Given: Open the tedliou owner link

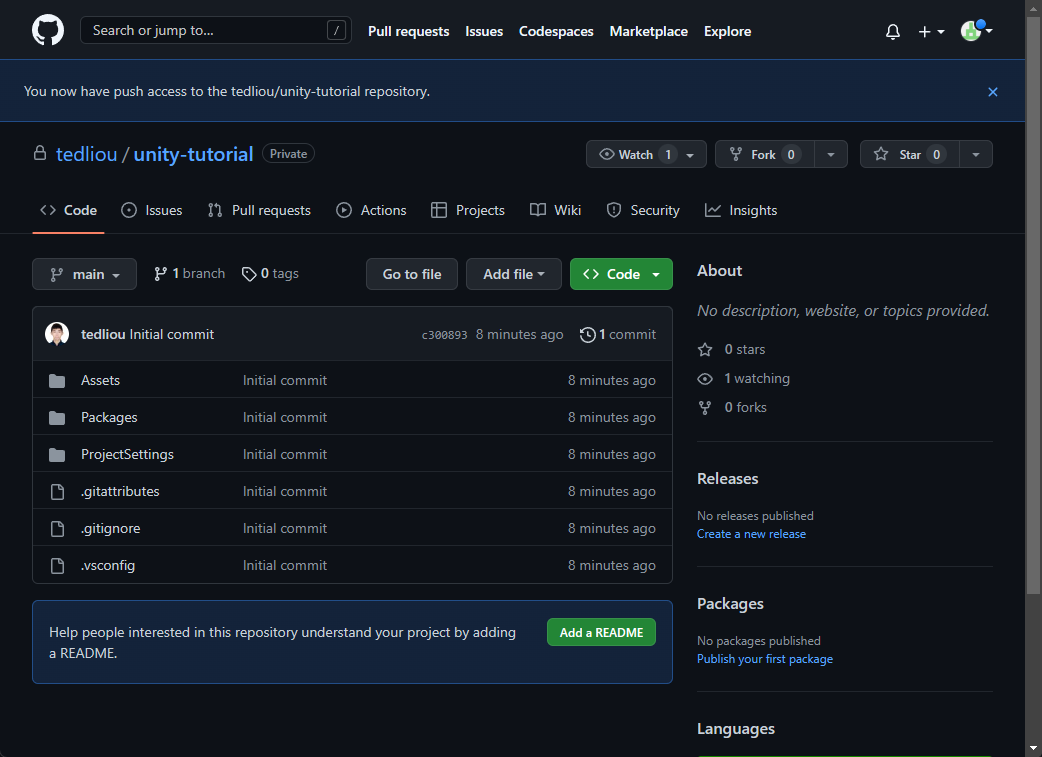Looking at the screenshot, I should (86, 154).
